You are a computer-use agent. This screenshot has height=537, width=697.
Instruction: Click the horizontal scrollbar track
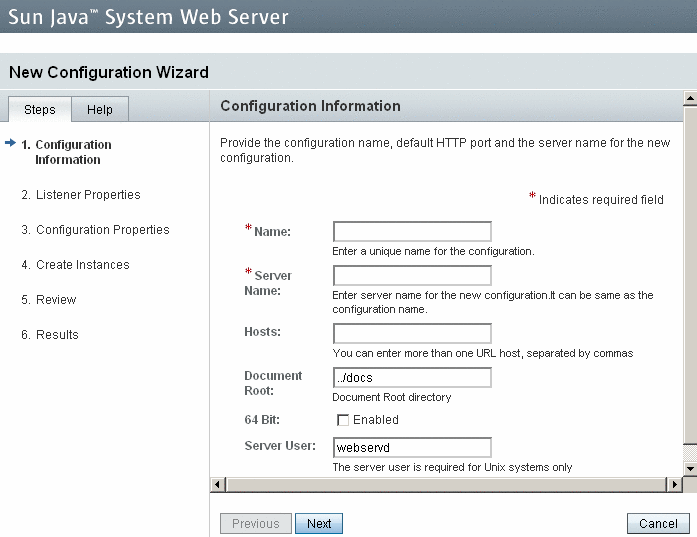pyautogui.click(x=446, y=485)
